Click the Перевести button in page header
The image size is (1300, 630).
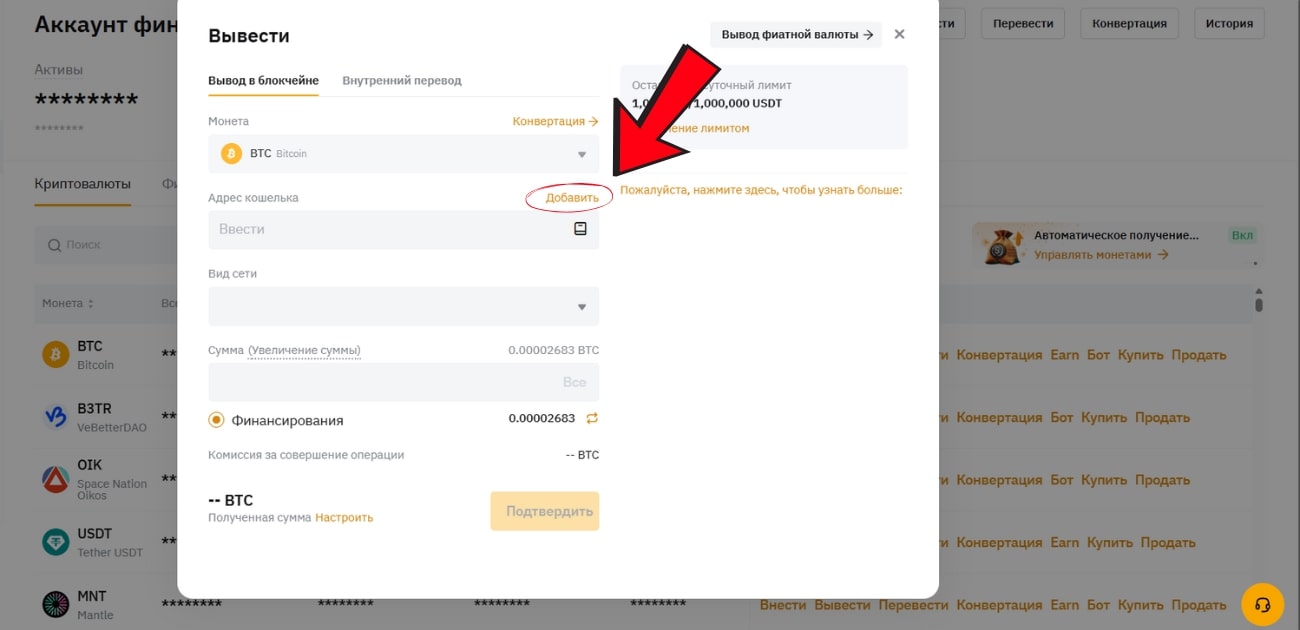(1023, 23)
